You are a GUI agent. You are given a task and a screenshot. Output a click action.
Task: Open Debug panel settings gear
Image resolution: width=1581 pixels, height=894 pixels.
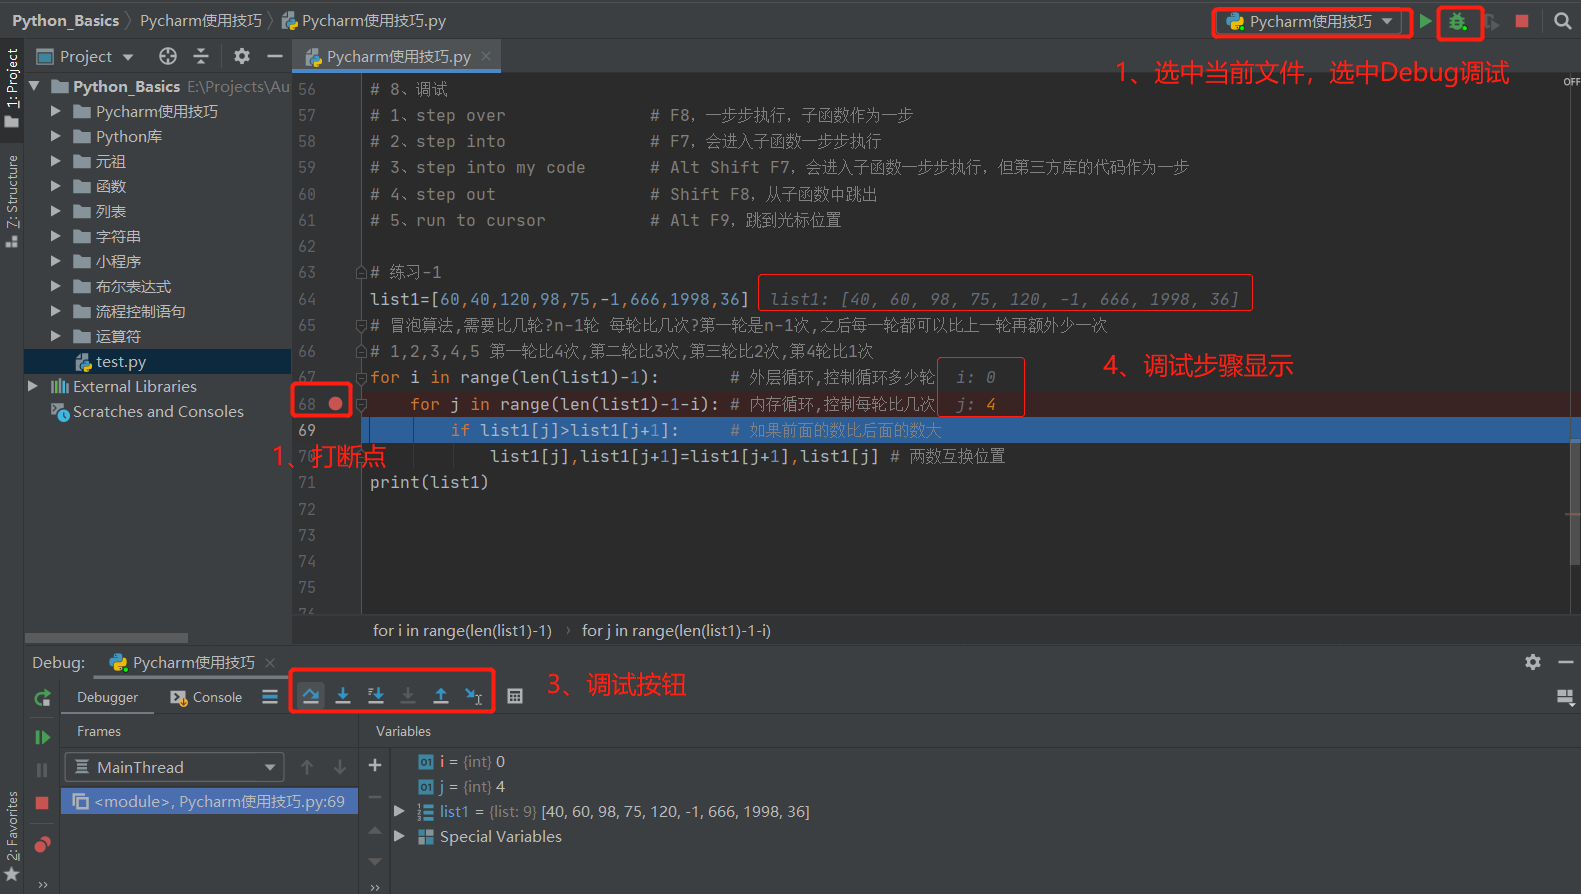[1533, 662]
